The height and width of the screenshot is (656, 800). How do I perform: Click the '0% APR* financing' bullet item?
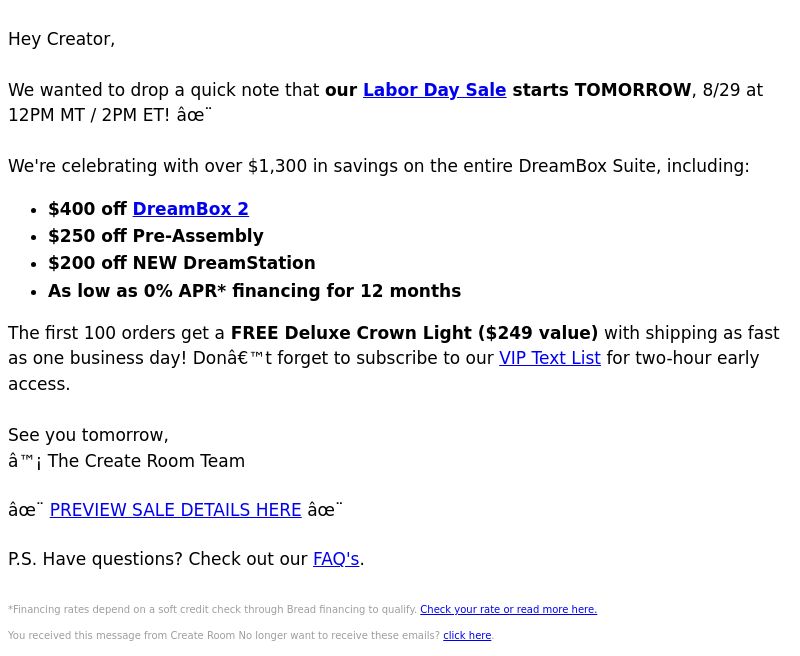(x=254, y=291)
